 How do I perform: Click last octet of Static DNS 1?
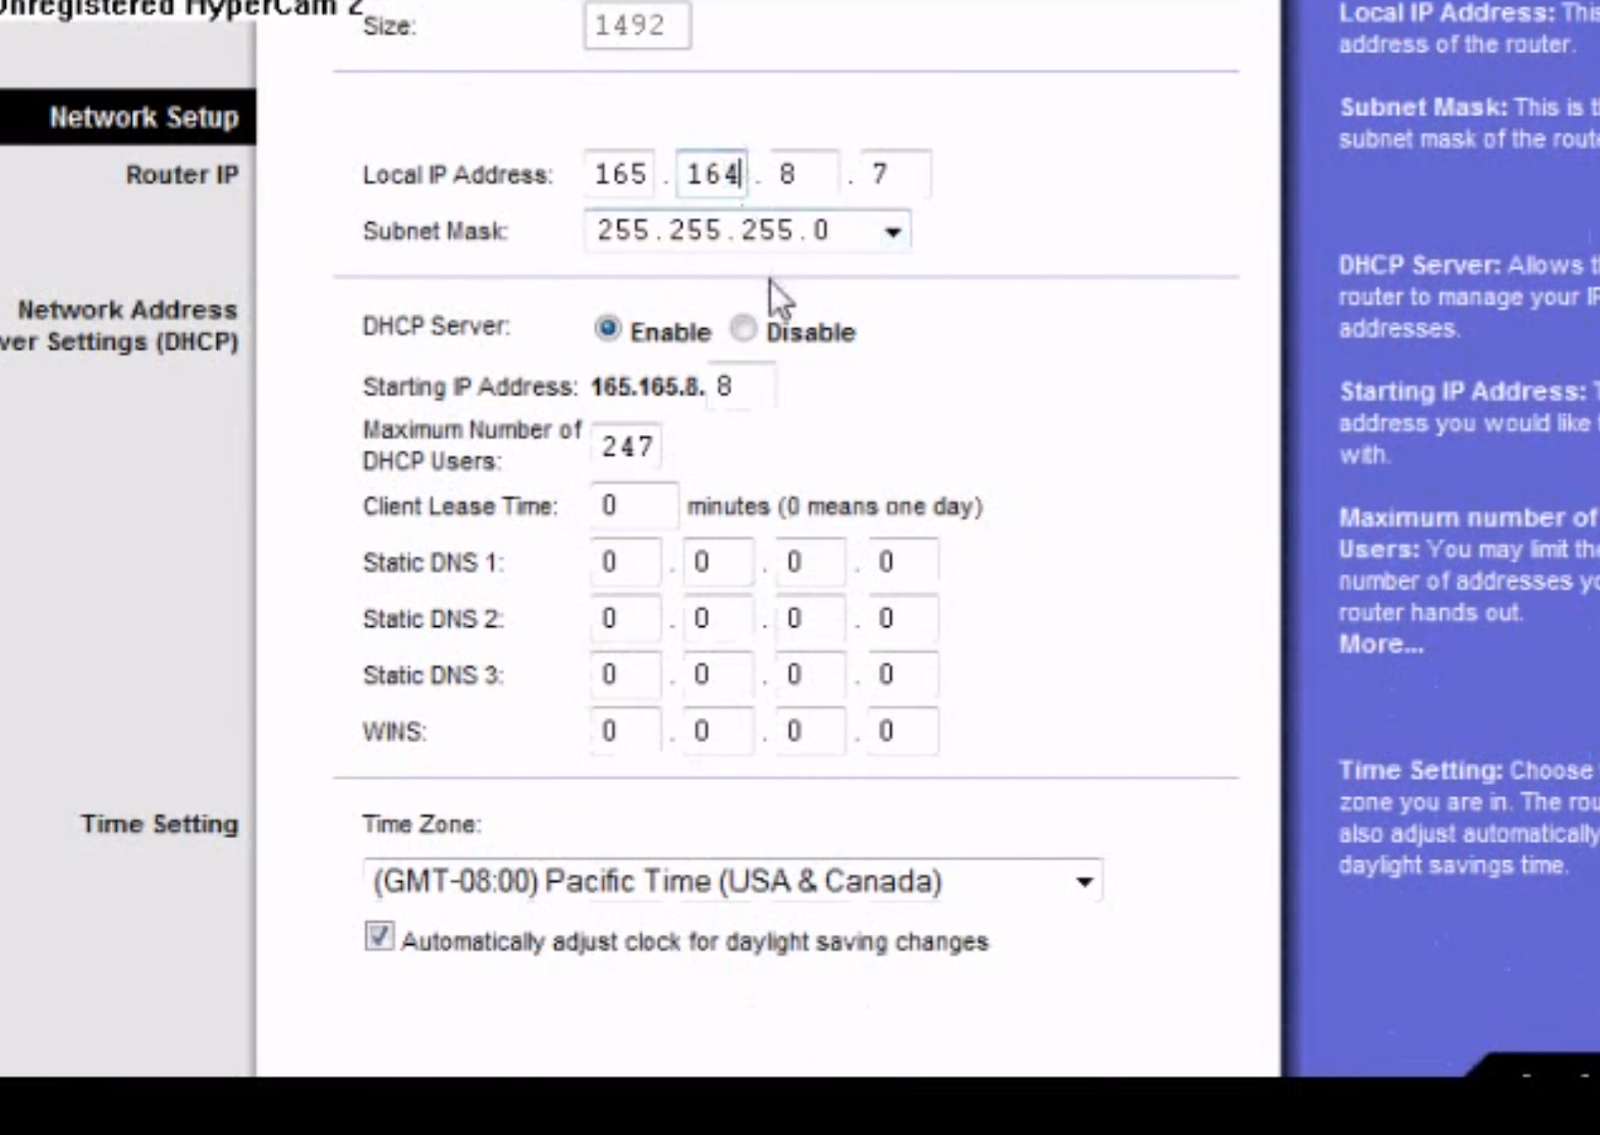(x=902, y=563)
